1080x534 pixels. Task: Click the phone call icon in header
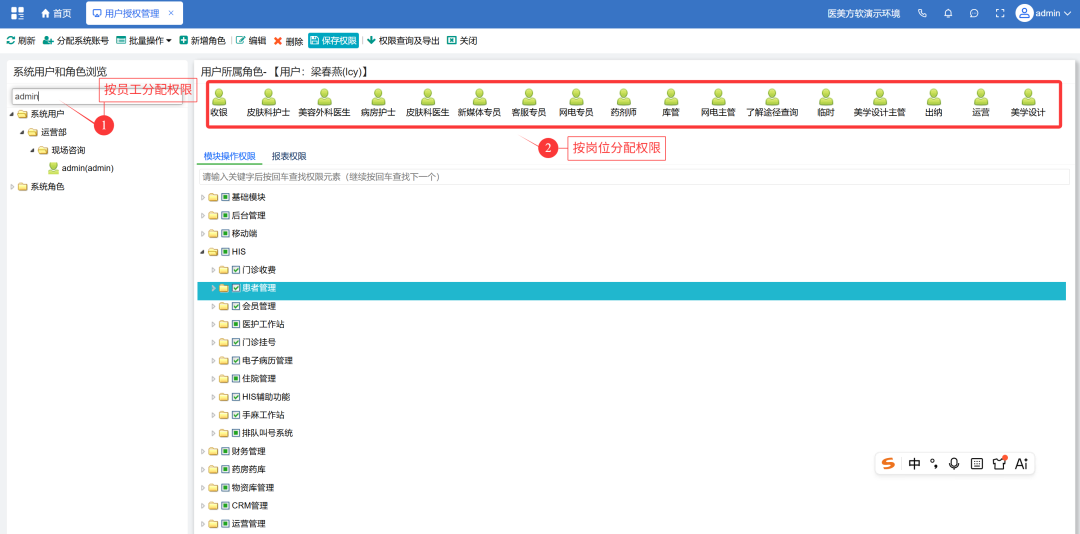[x=923, y=13]
